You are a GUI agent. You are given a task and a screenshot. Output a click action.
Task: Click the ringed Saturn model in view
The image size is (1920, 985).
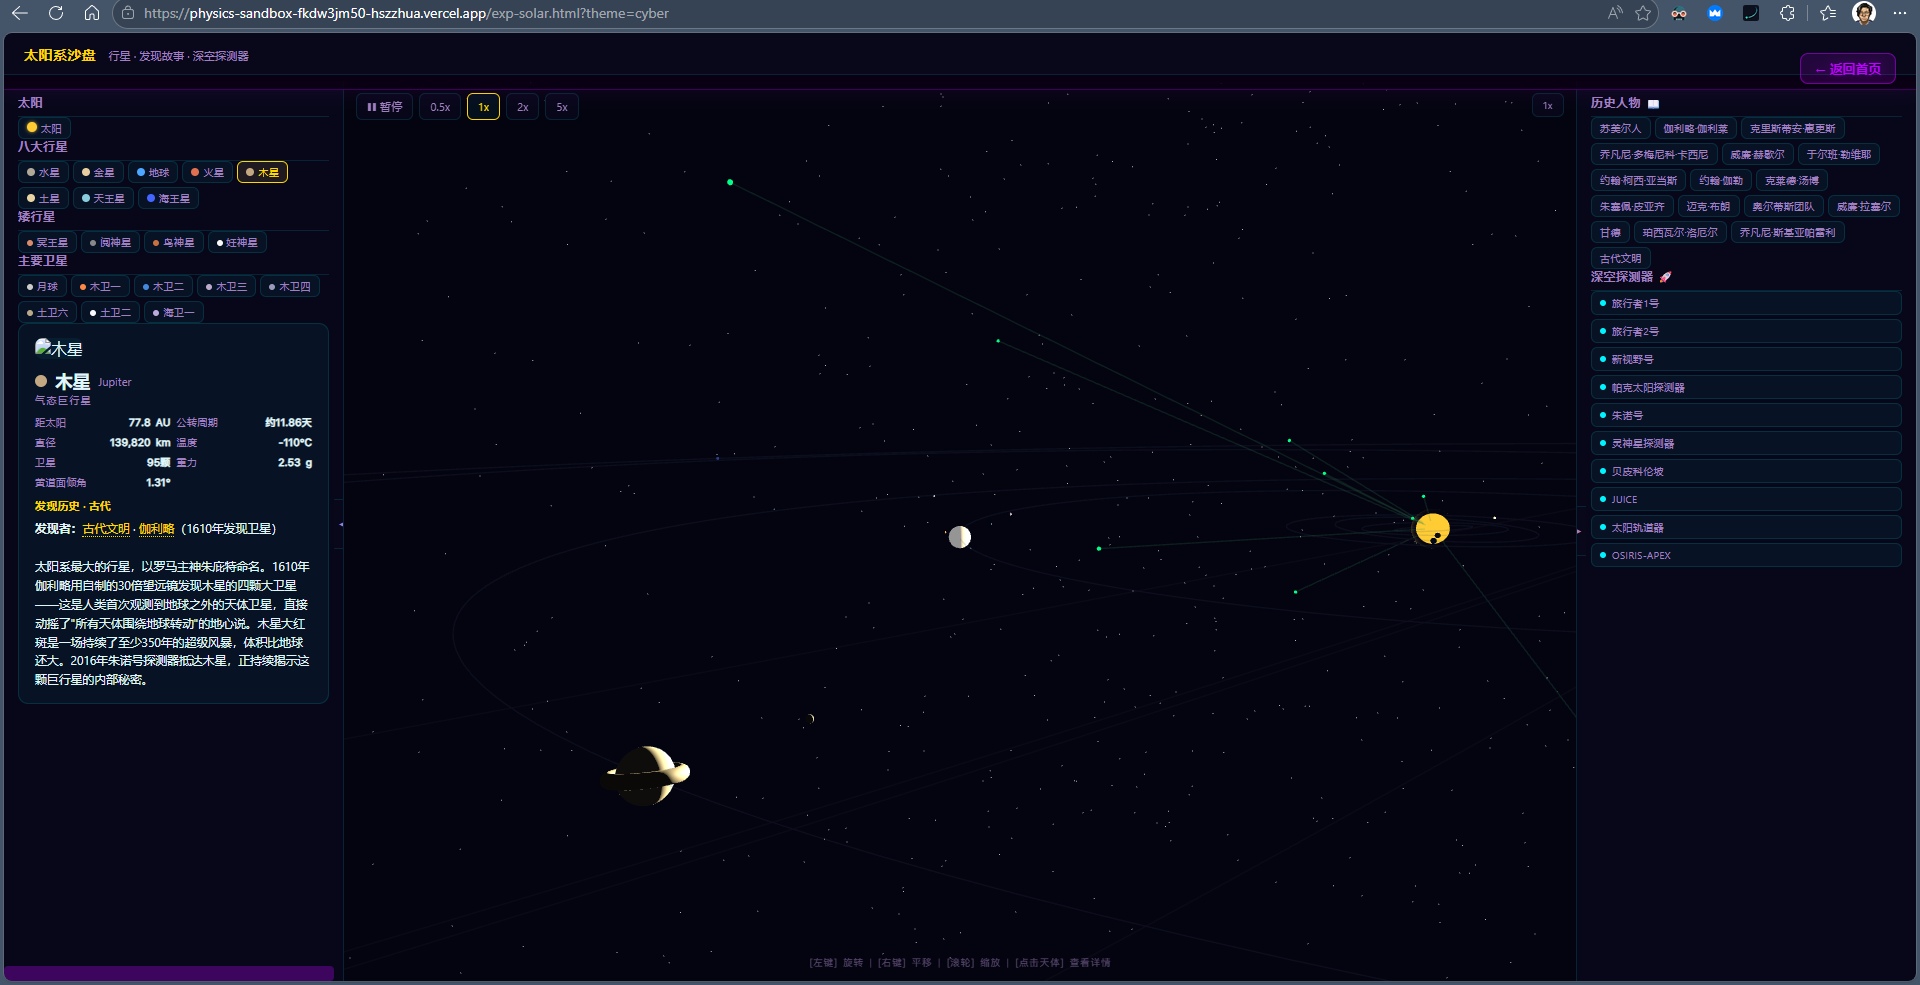[647, 775]
